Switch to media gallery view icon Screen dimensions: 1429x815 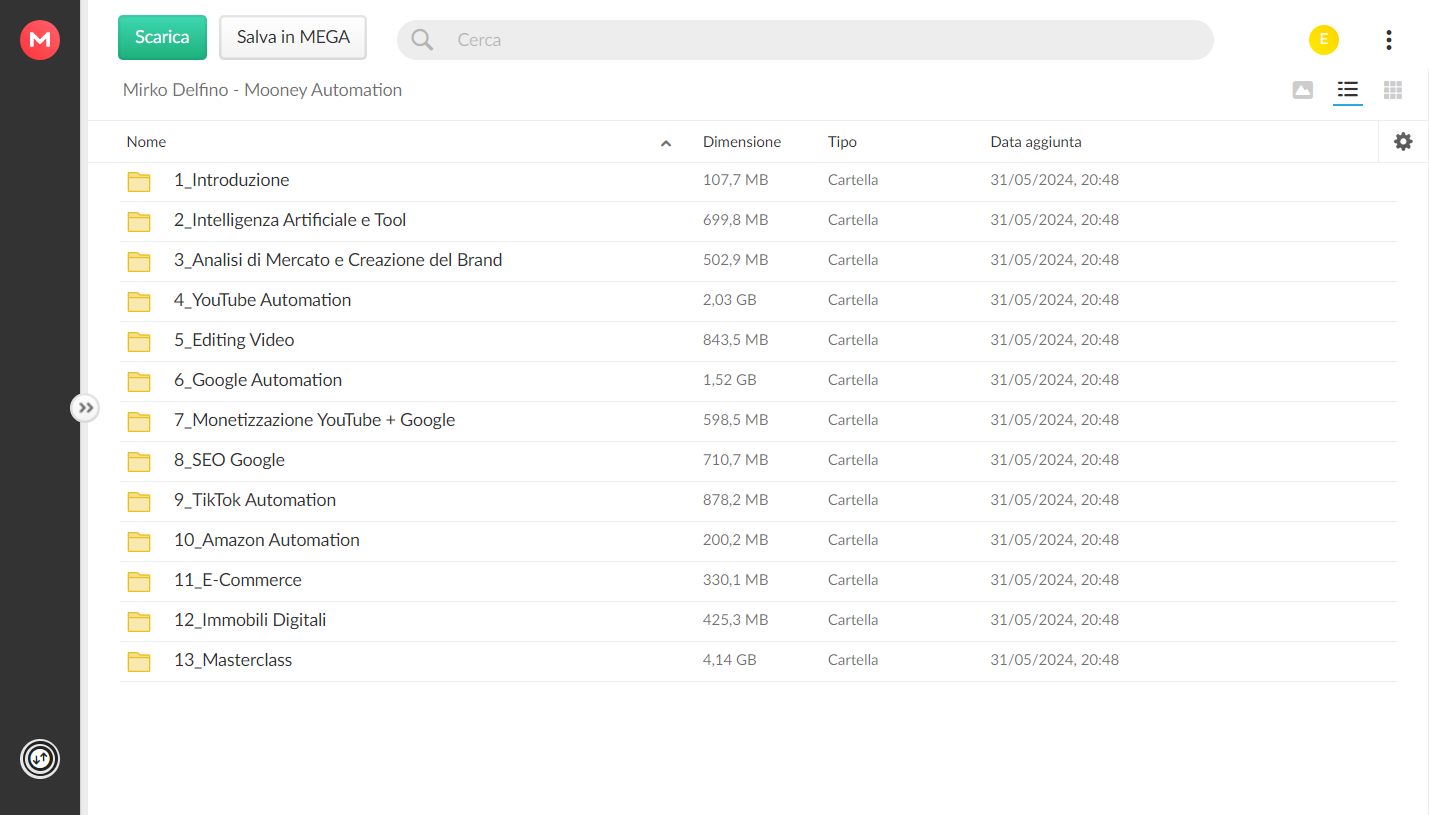[x=1302, y=90]
